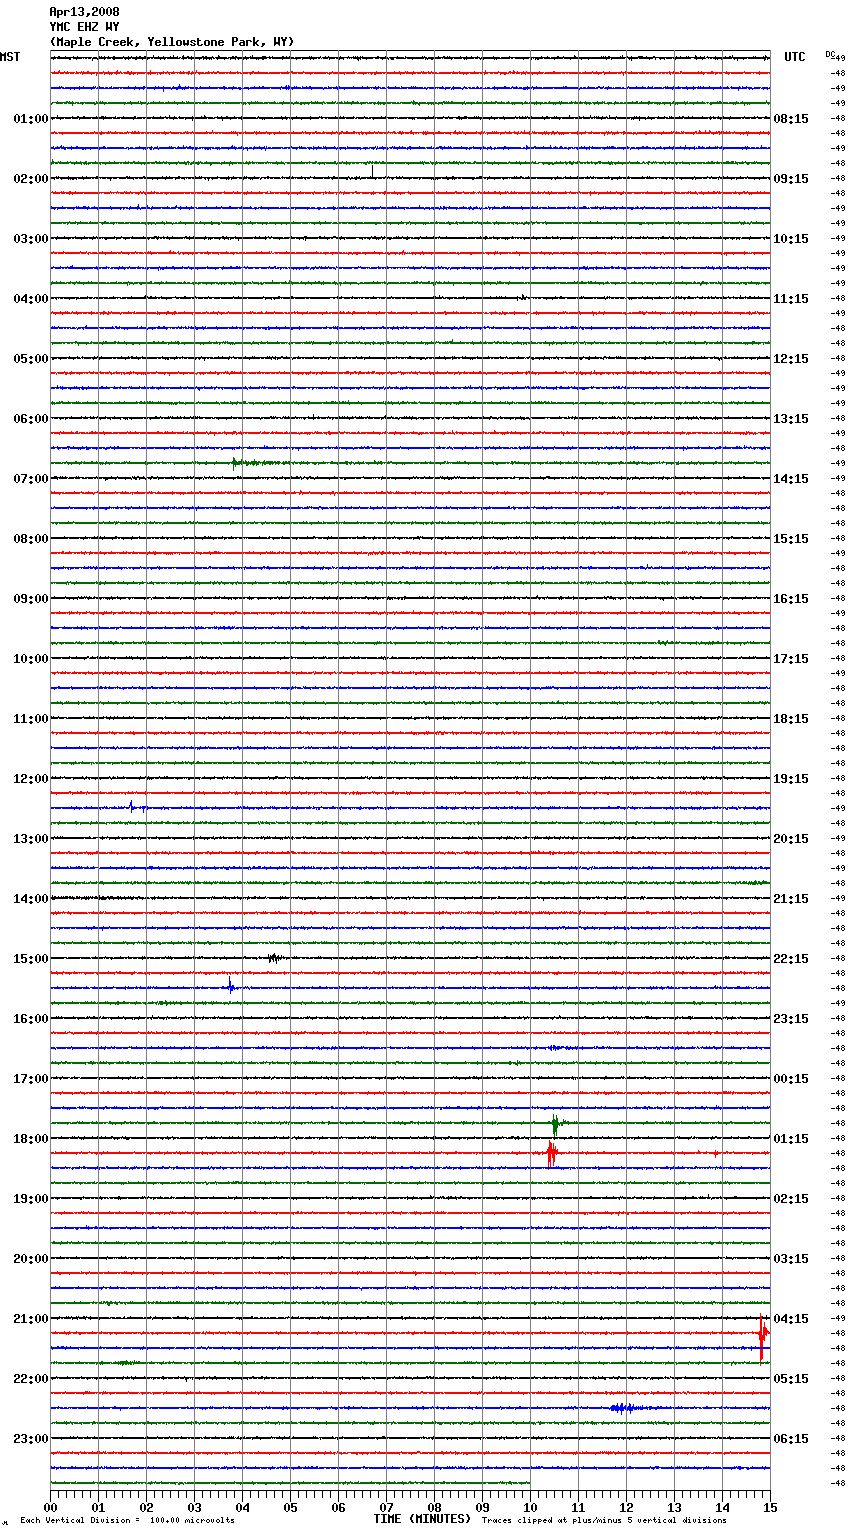Click the 06:15 UTC time label
The width and height of the screenshot is (850, 1534).
point(791,1439)
